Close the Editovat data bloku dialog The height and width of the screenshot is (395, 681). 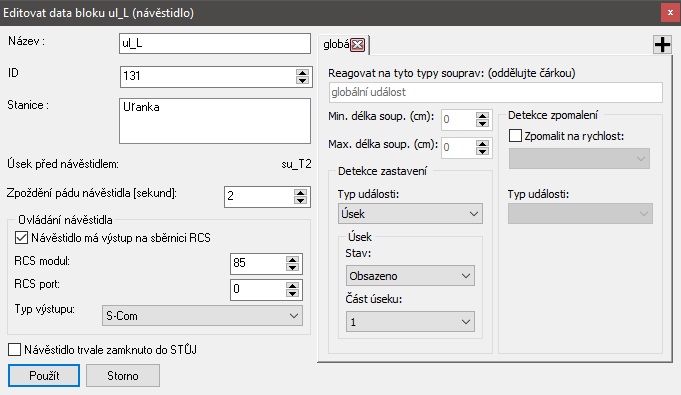click(x=670, y=13)
